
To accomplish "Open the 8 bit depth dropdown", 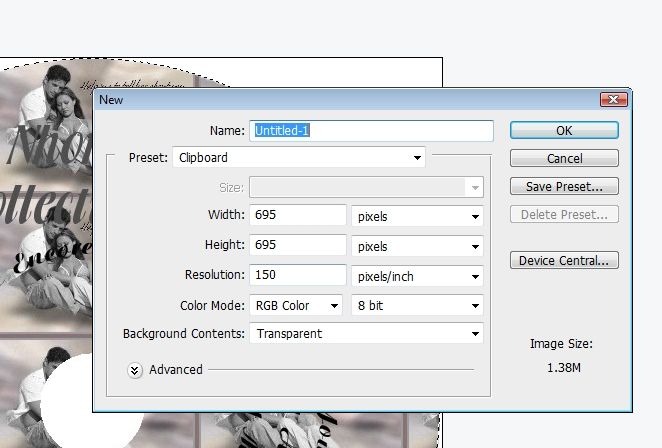I will [417, 305].
